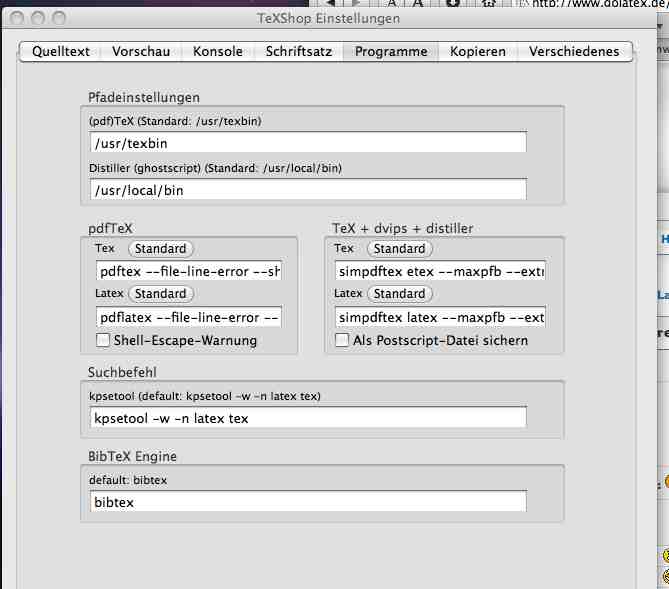Click the pdflatex --file-line-error command field

tap(189, 317)
